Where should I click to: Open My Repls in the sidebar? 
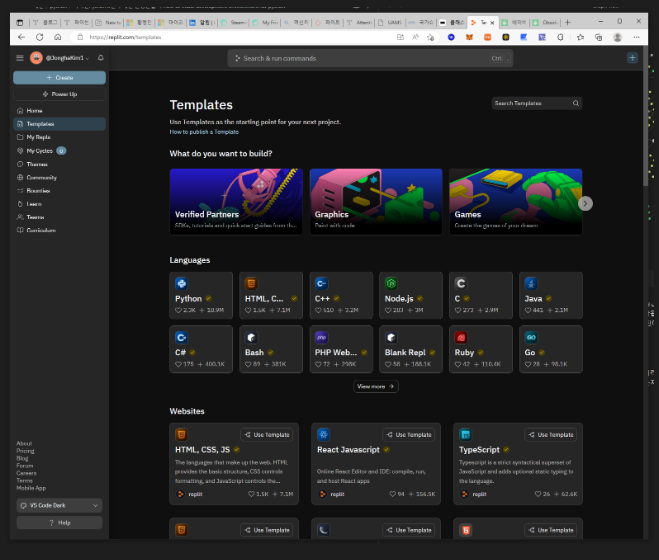coord(59,137)
